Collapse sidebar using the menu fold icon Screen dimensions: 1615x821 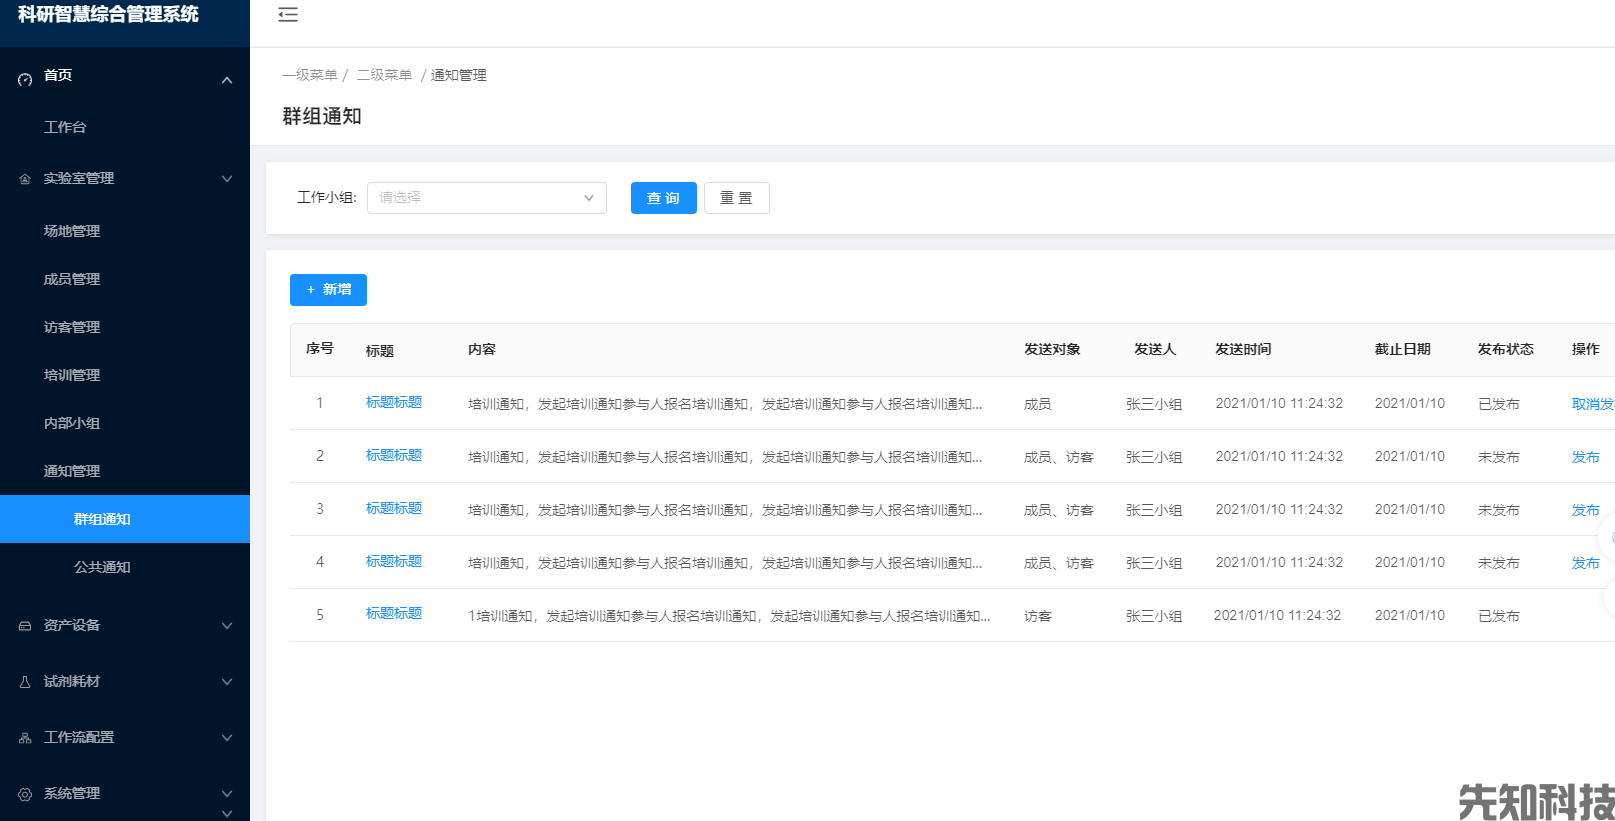coord(288,15)
